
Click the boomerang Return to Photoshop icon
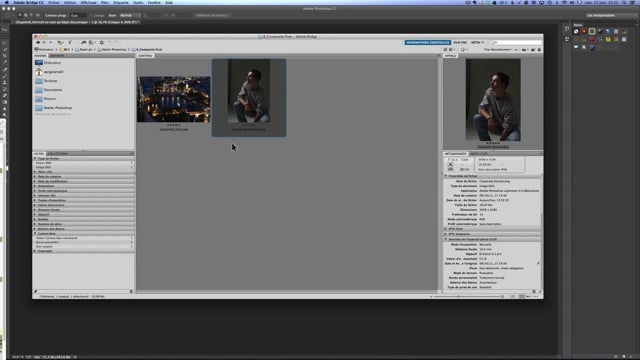[70, 42]
